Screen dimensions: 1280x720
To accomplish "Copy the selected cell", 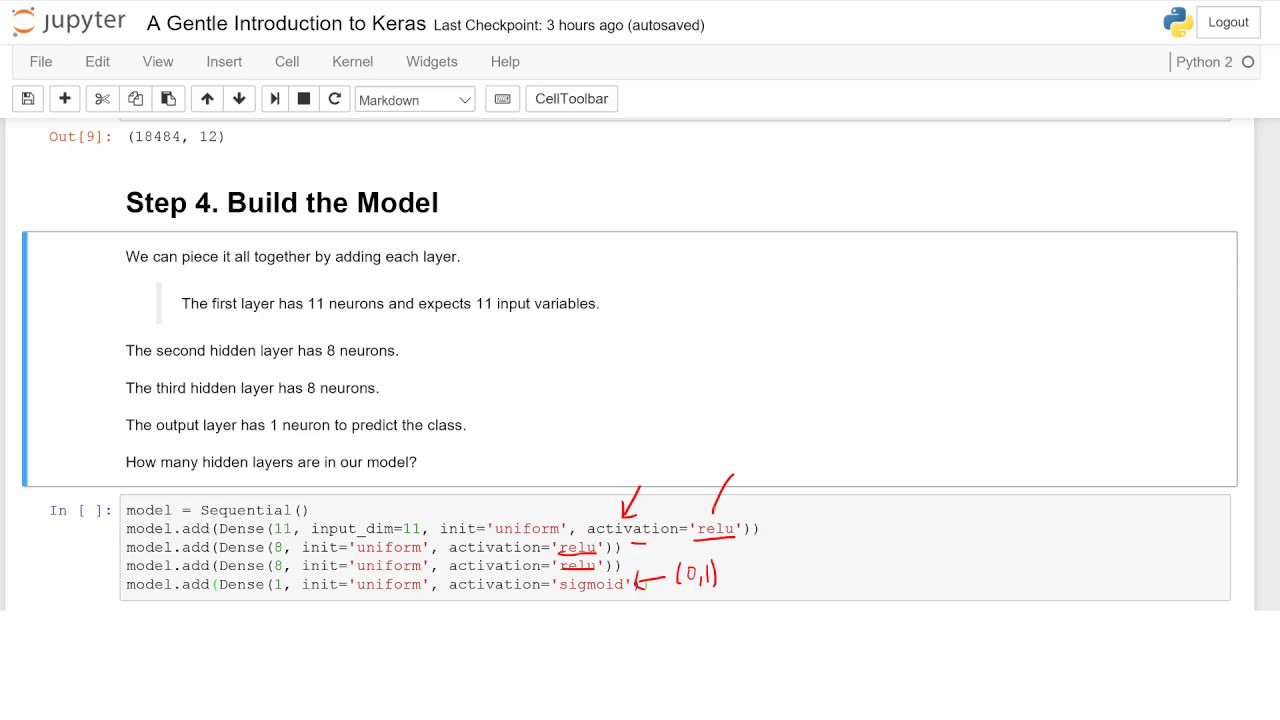I will 135,99.
